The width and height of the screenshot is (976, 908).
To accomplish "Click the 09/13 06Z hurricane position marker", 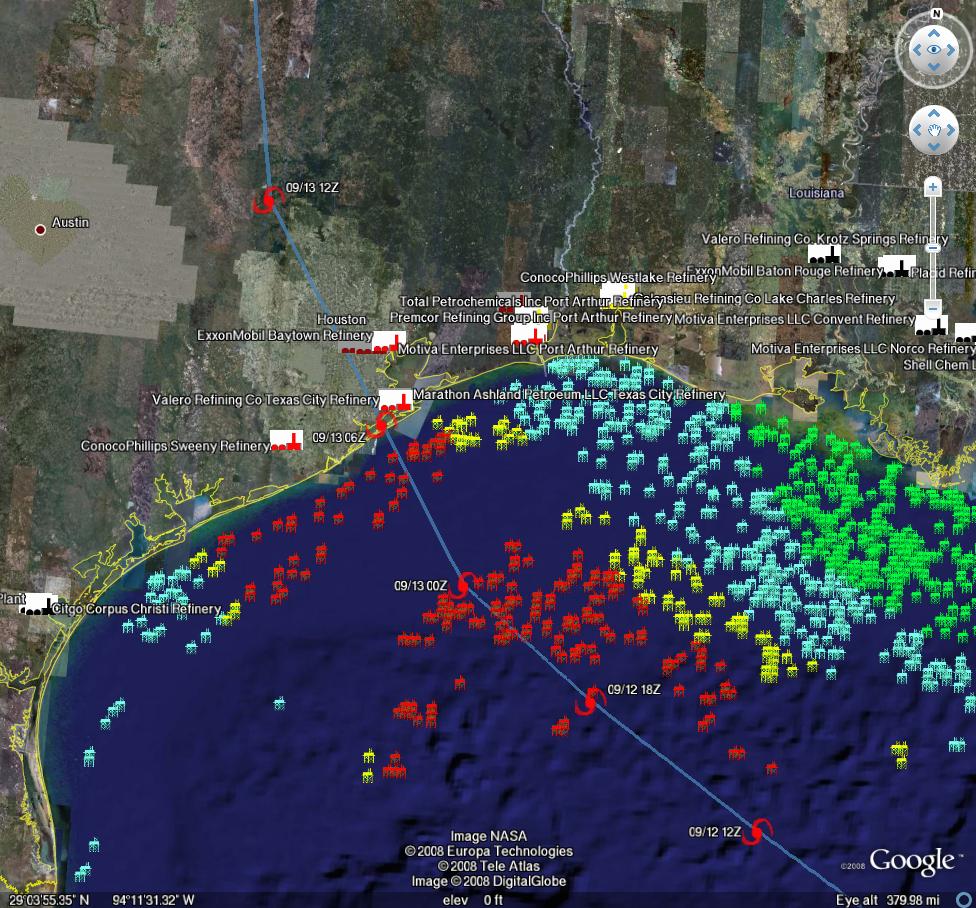I will (380, 426).
